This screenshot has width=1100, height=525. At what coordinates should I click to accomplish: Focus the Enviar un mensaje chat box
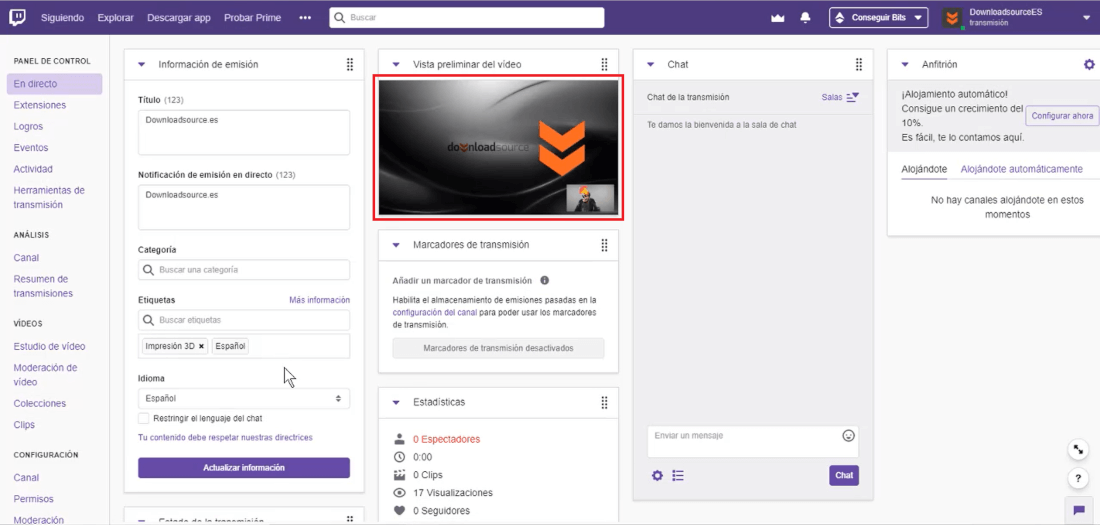coord(753,442)
